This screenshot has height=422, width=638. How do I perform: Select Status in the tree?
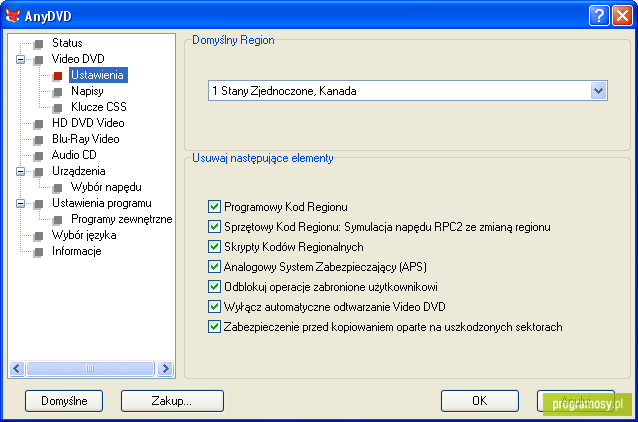pos(67,43)
